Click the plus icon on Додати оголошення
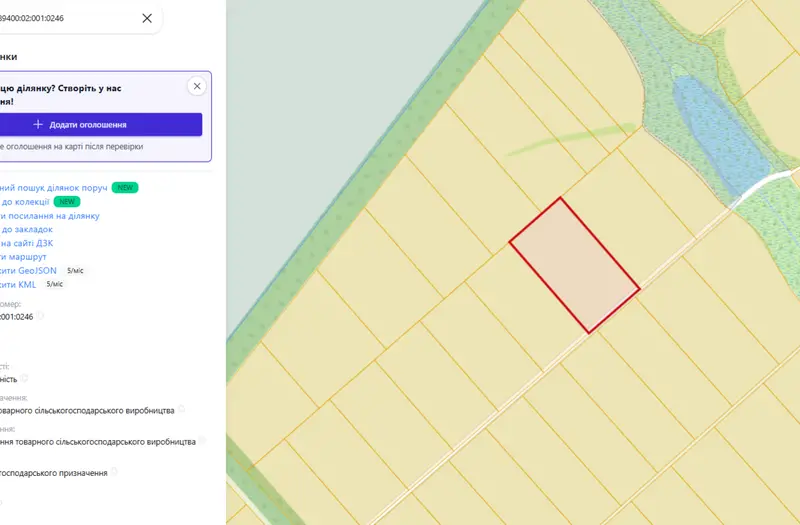This screenshot has width=800, height=525. pyautogui.click(x=38, y=124)
